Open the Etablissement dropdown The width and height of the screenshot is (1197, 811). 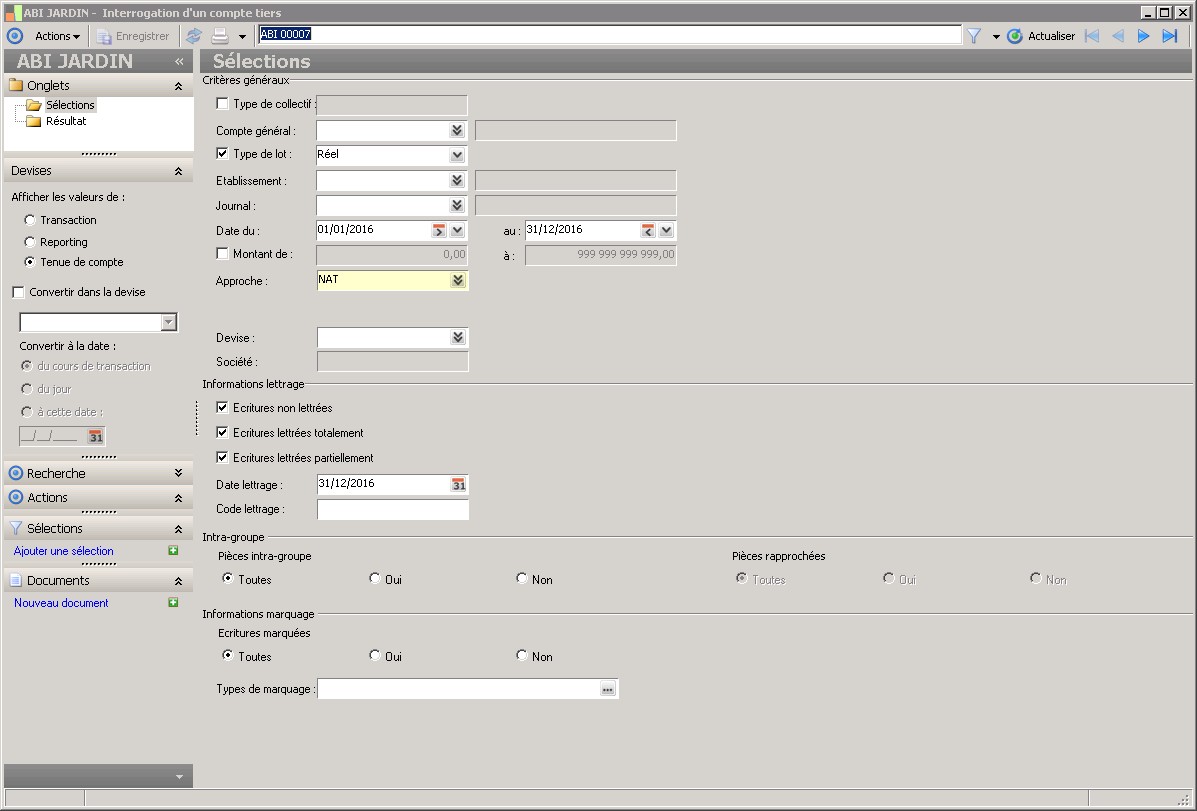click(x=457, y=180)
